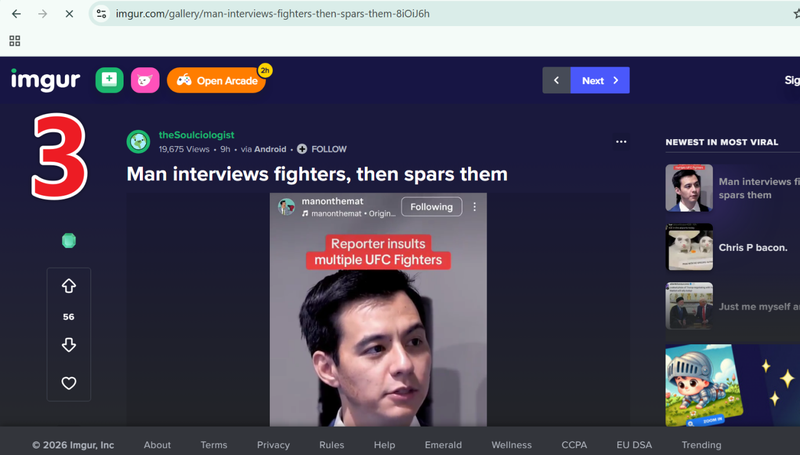The height and width of the screenshot is (455, 800).
Task: Click the post title 'Man interviews fighters'
Action: 317,174
